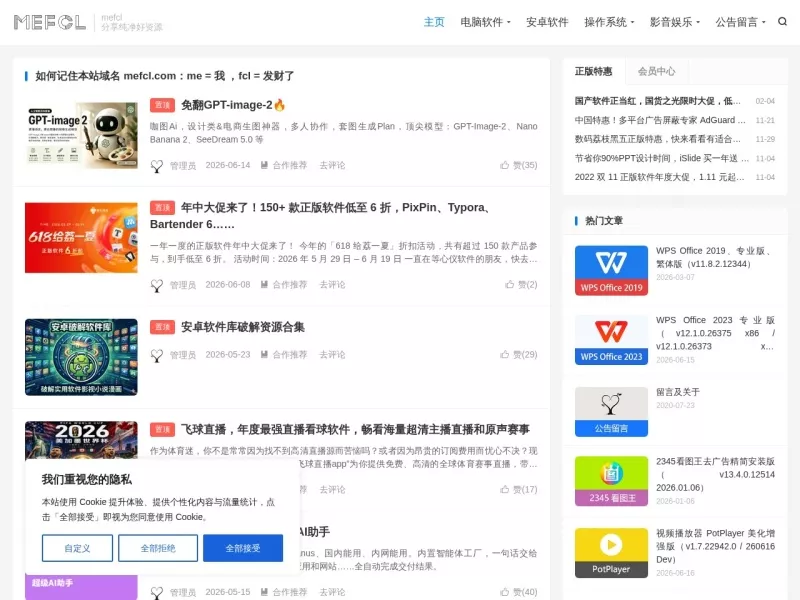This screenshot has width=800, height=600.
Task: Click thumbs-up icon on 安卓软件库 post
Action: click(504, 354)
